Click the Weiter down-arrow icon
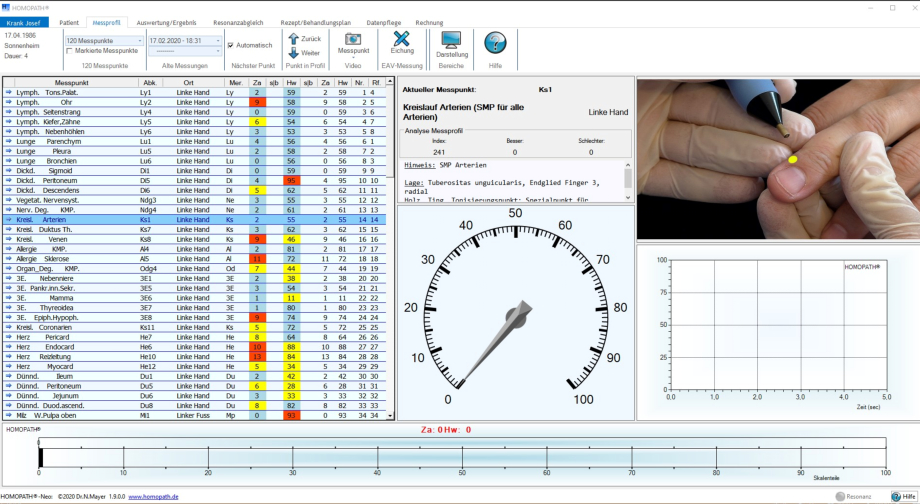Screen dimensions: 920x504 pyautogui.click(x=293, y=53)
